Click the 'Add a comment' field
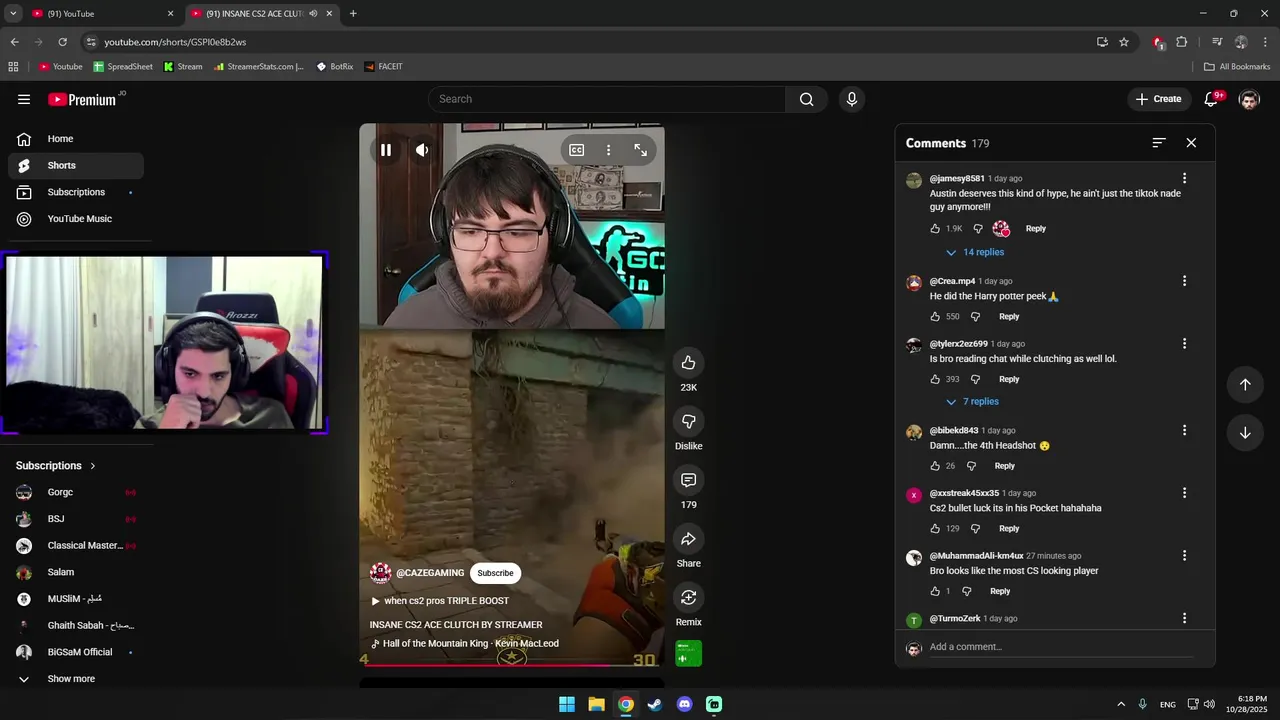This screenshot has width=1280, height=720. click(x=1060, y=647)
